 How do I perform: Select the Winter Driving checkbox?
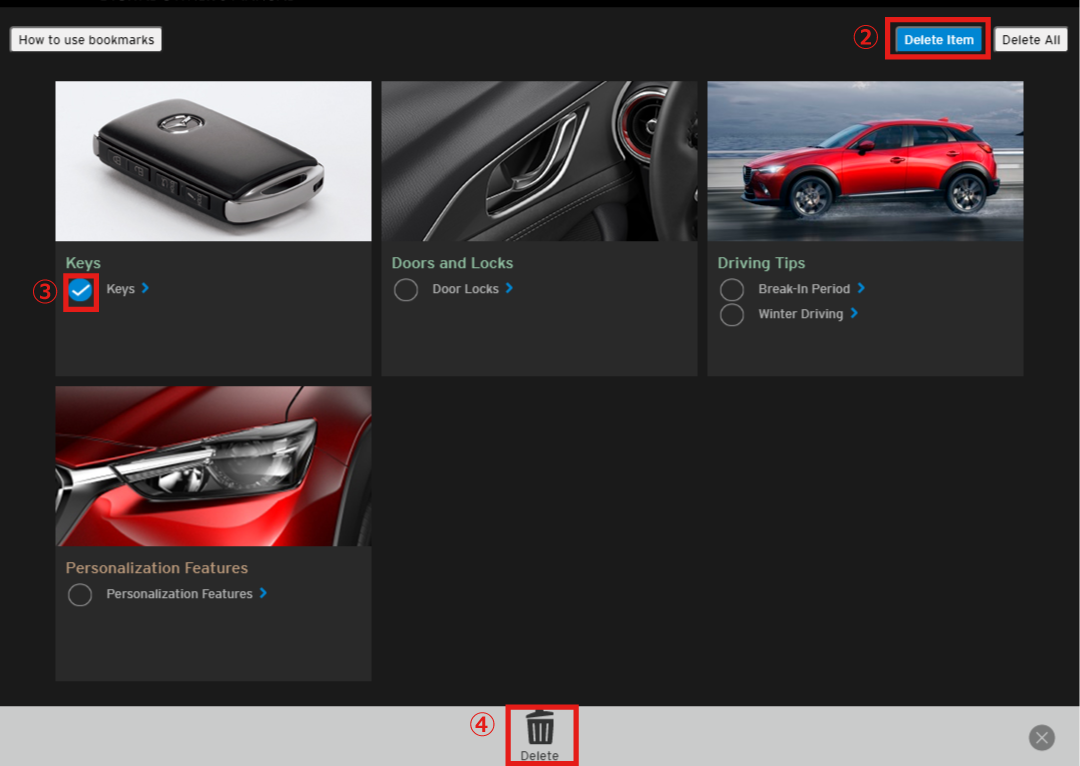pyautogui.click(x=731, y=315)
